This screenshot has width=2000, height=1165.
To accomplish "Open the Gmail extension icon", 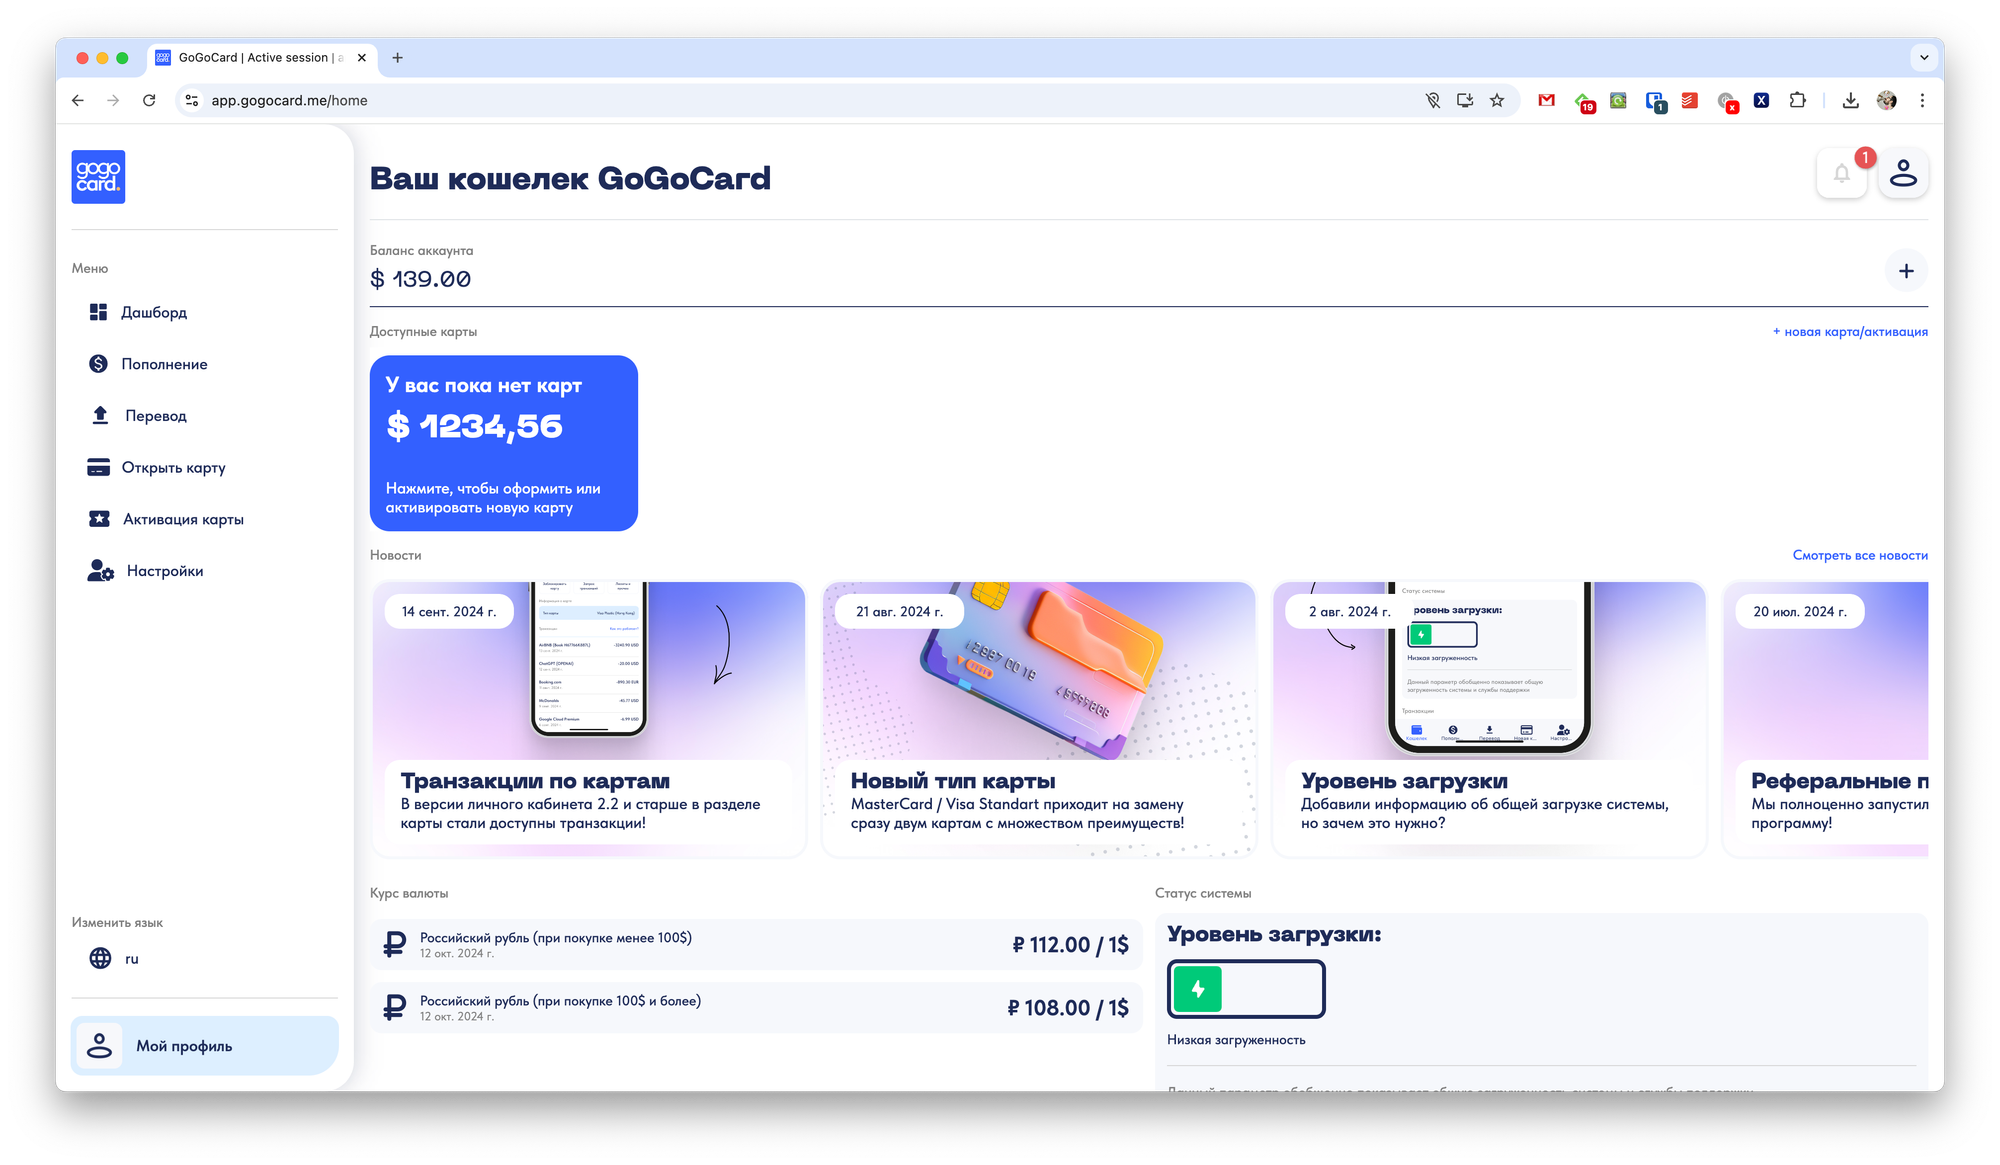I will point(1546,100).
